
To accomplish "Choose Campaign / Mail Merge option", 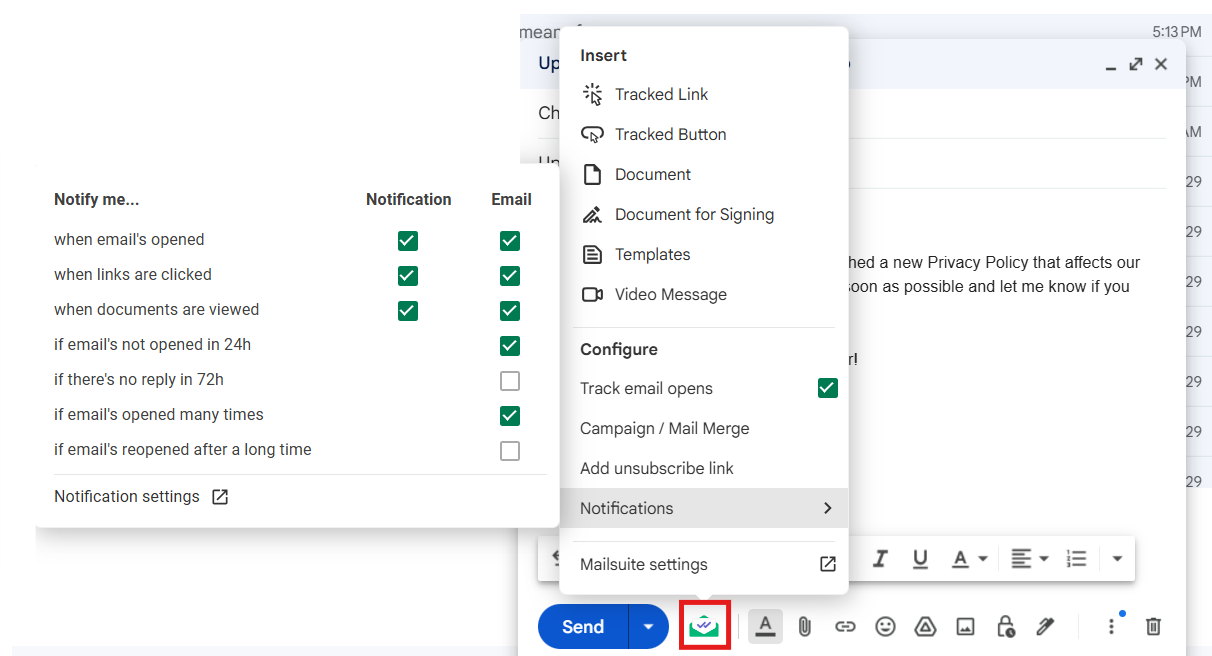I will coord(664,428).
